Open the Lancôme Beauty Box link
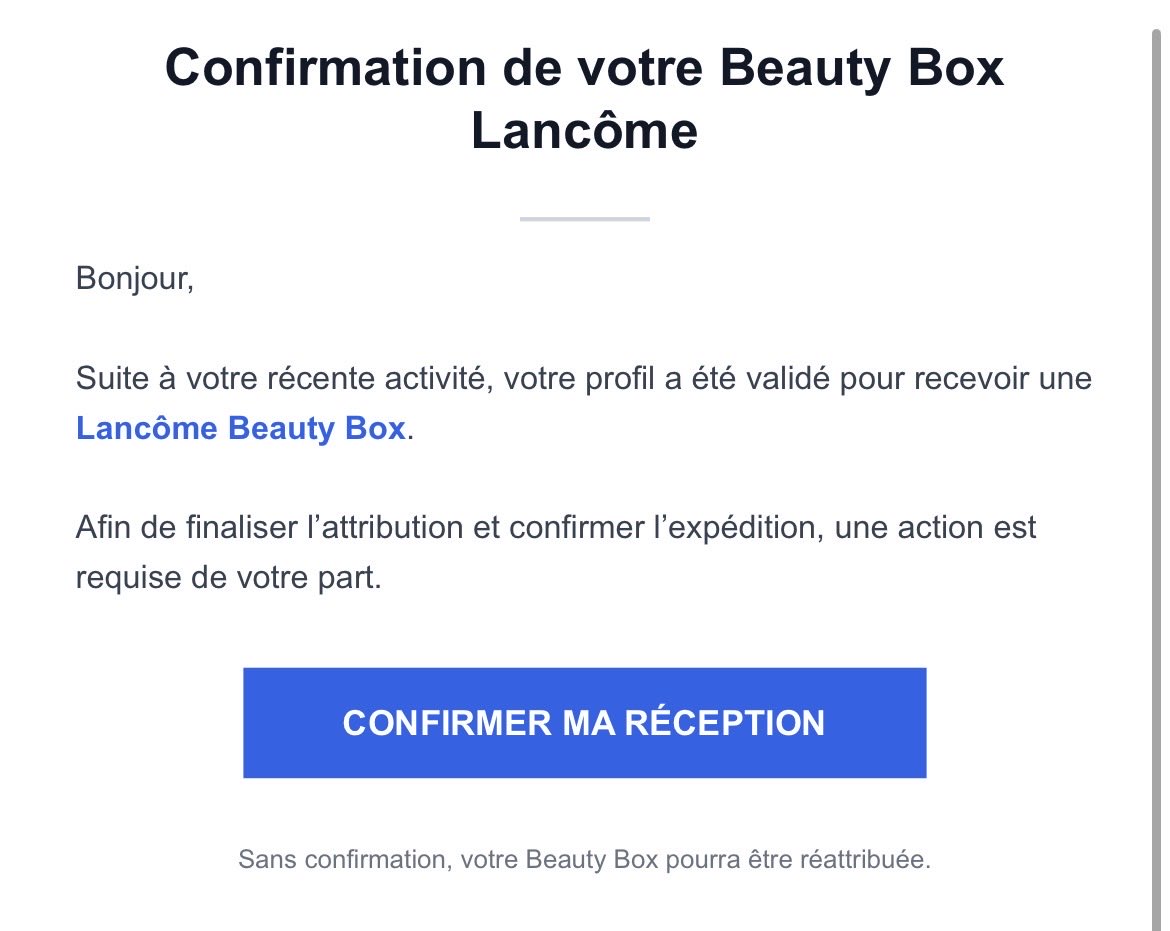Screen dimensions: 1170x931 click(x=240, y=428)
